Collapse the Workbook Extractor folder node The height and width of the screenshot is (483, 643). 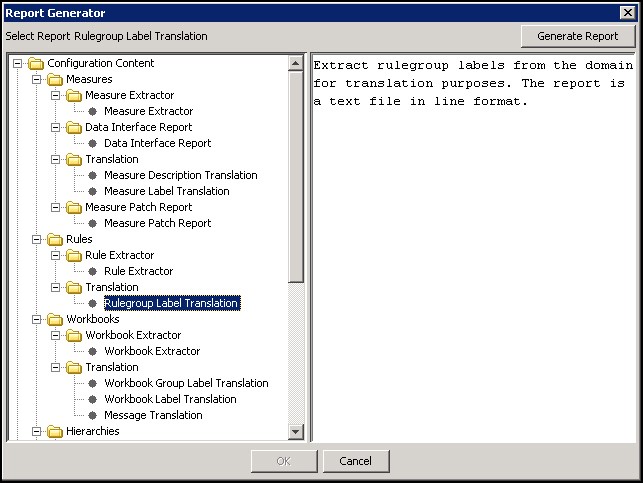coord(55,335)
